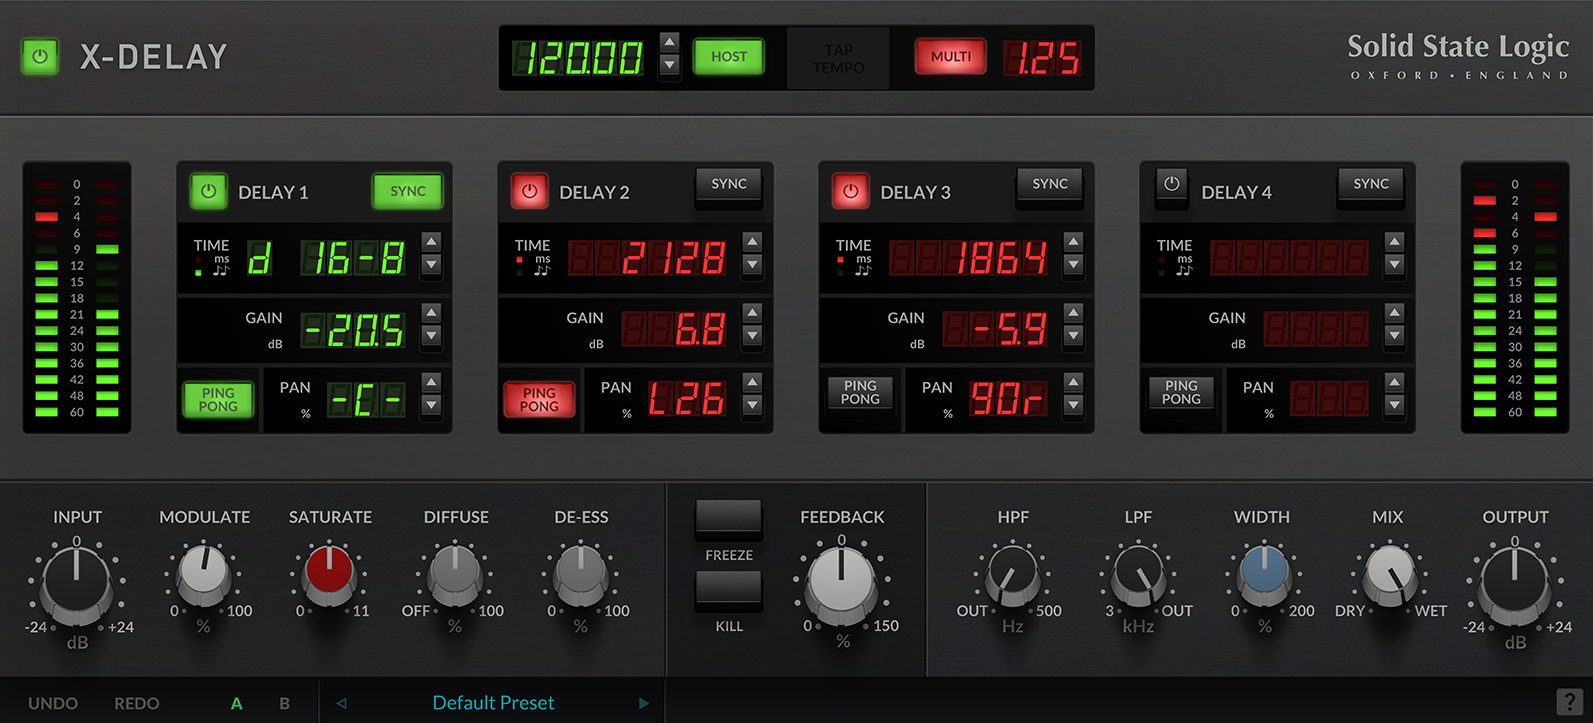Click Delay 3 pan display 90r

click(1009, 399)
